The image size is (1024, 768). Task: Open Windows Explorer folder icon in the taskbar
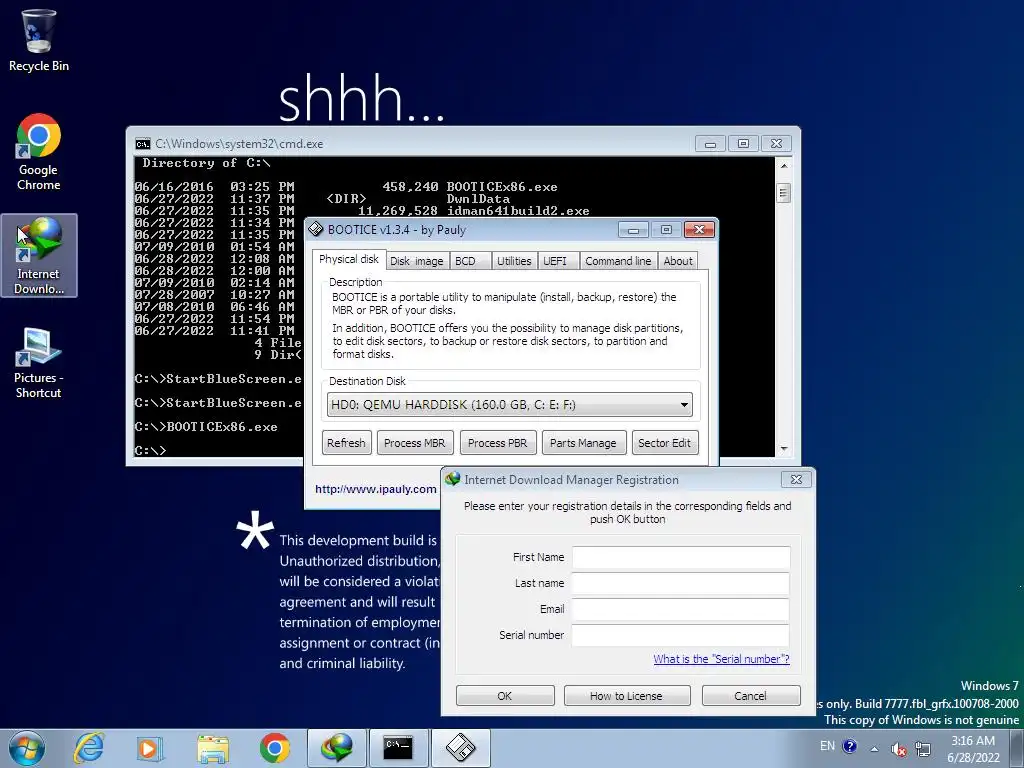point(213,749)
